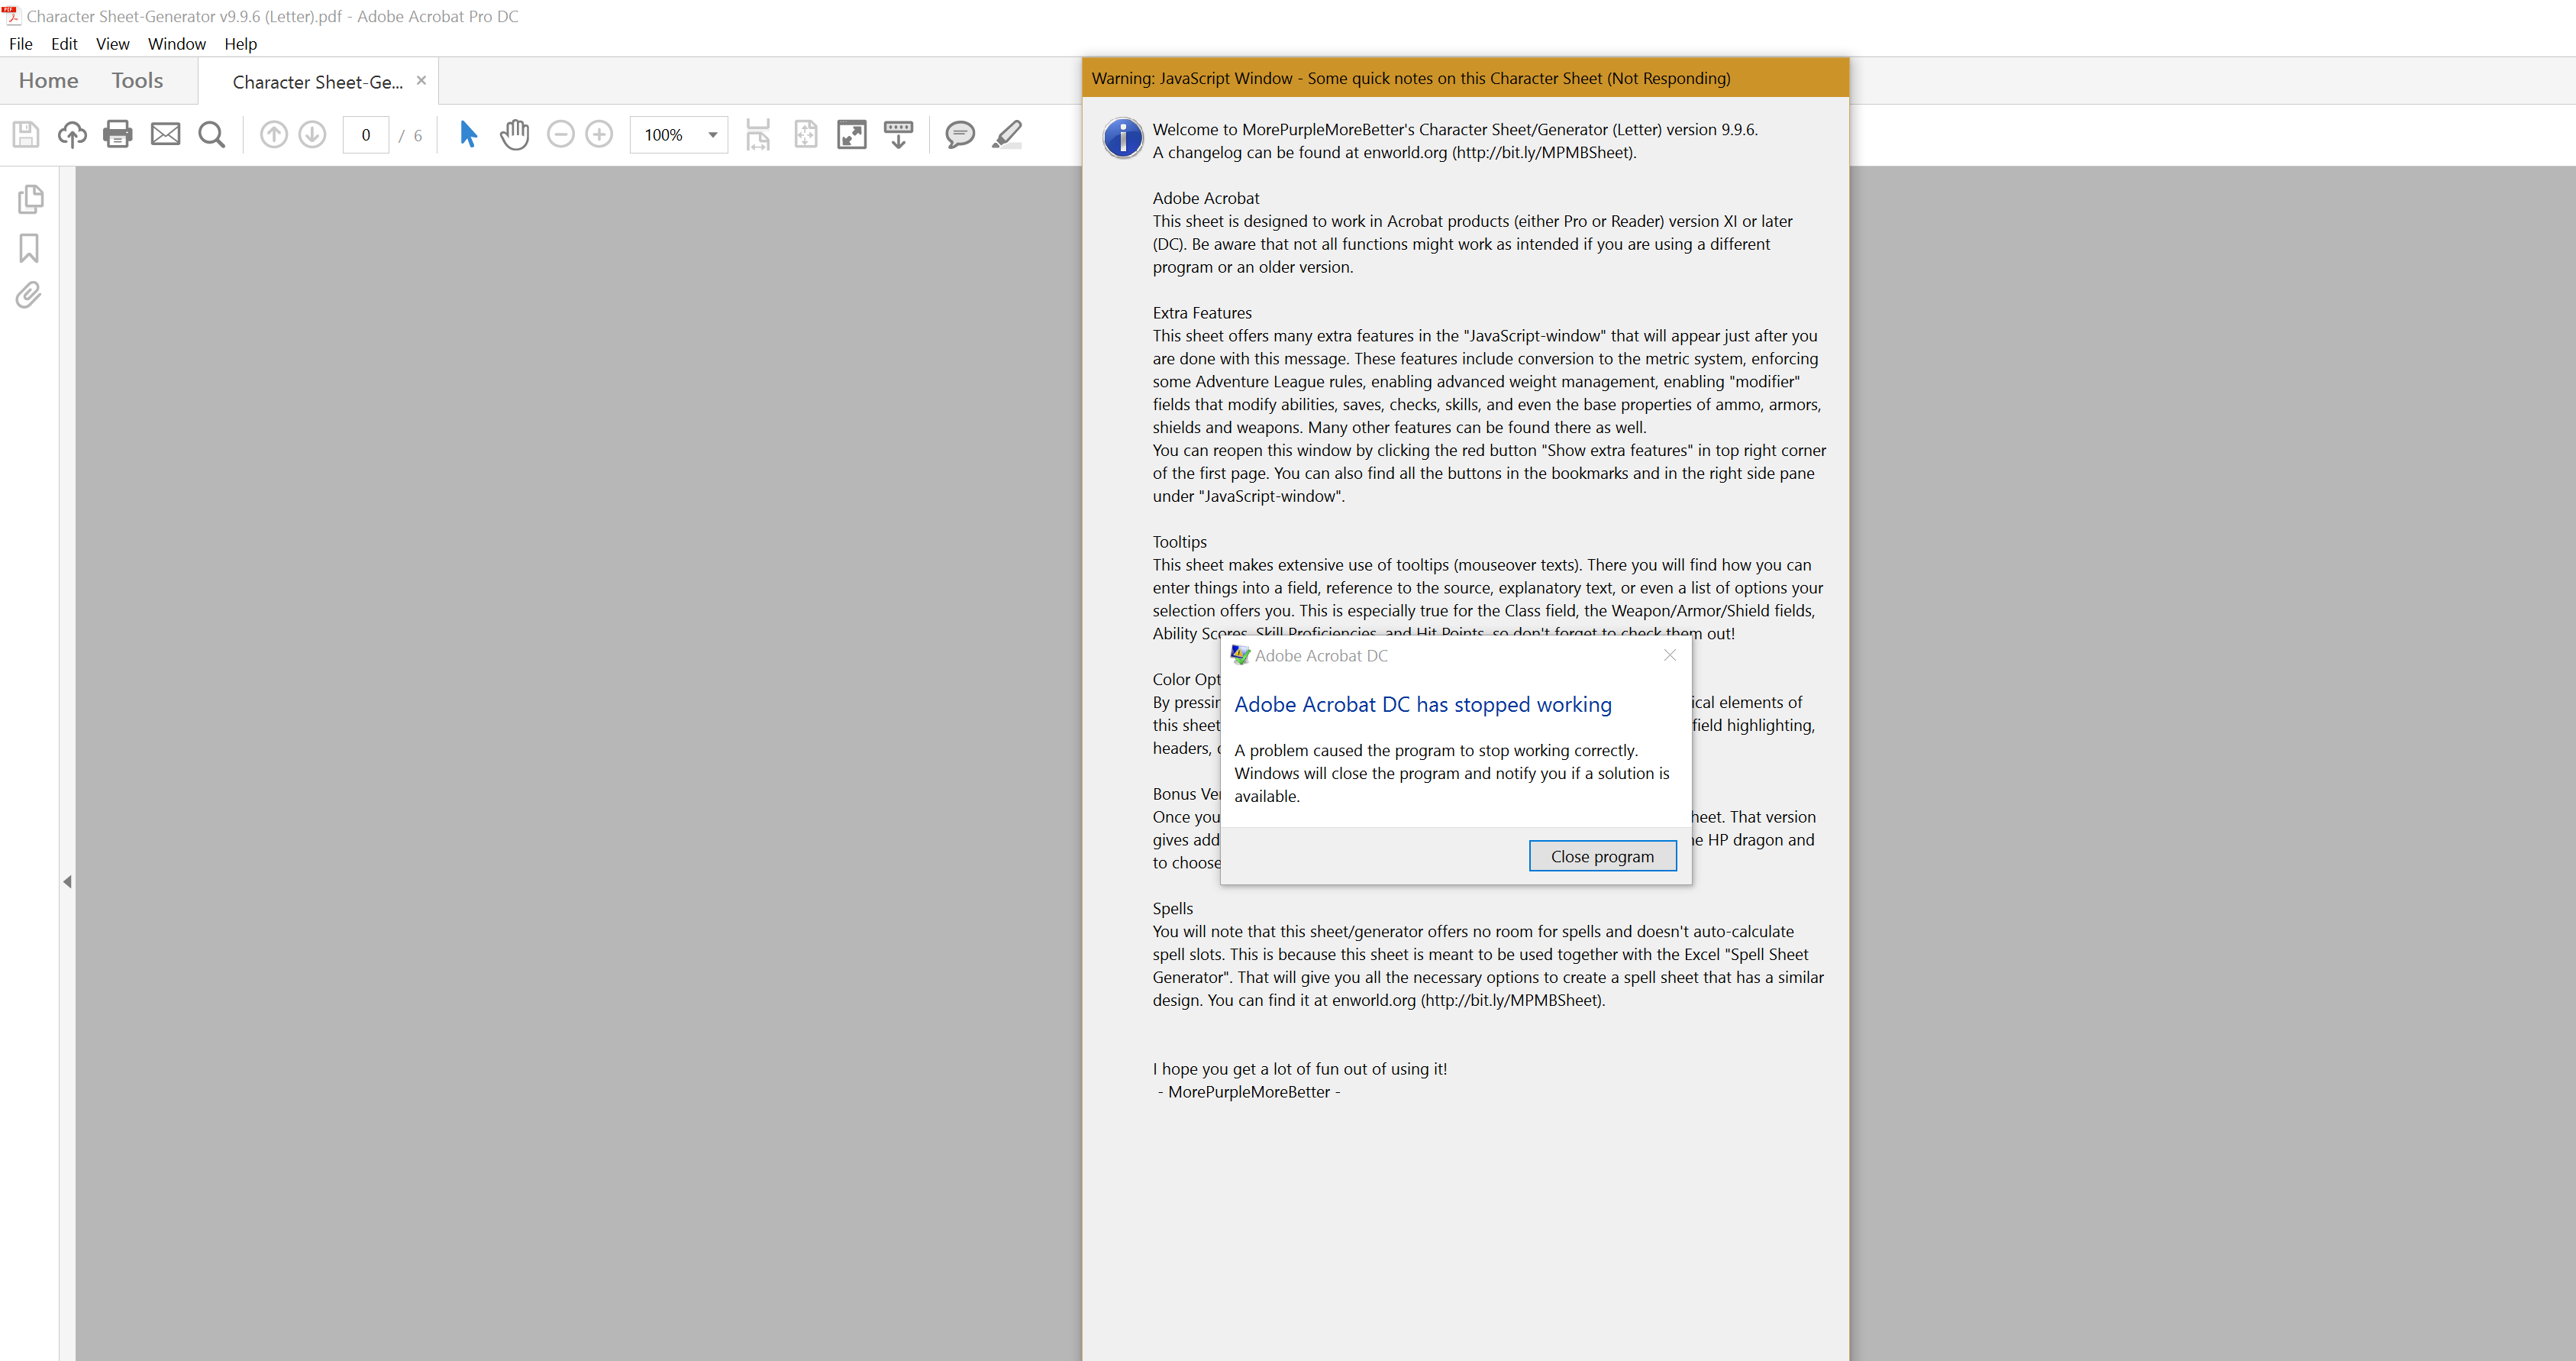The width and height of the screenshot is (2576, 1361).
Task: Click the Save file icon
Action: (26, 134)
